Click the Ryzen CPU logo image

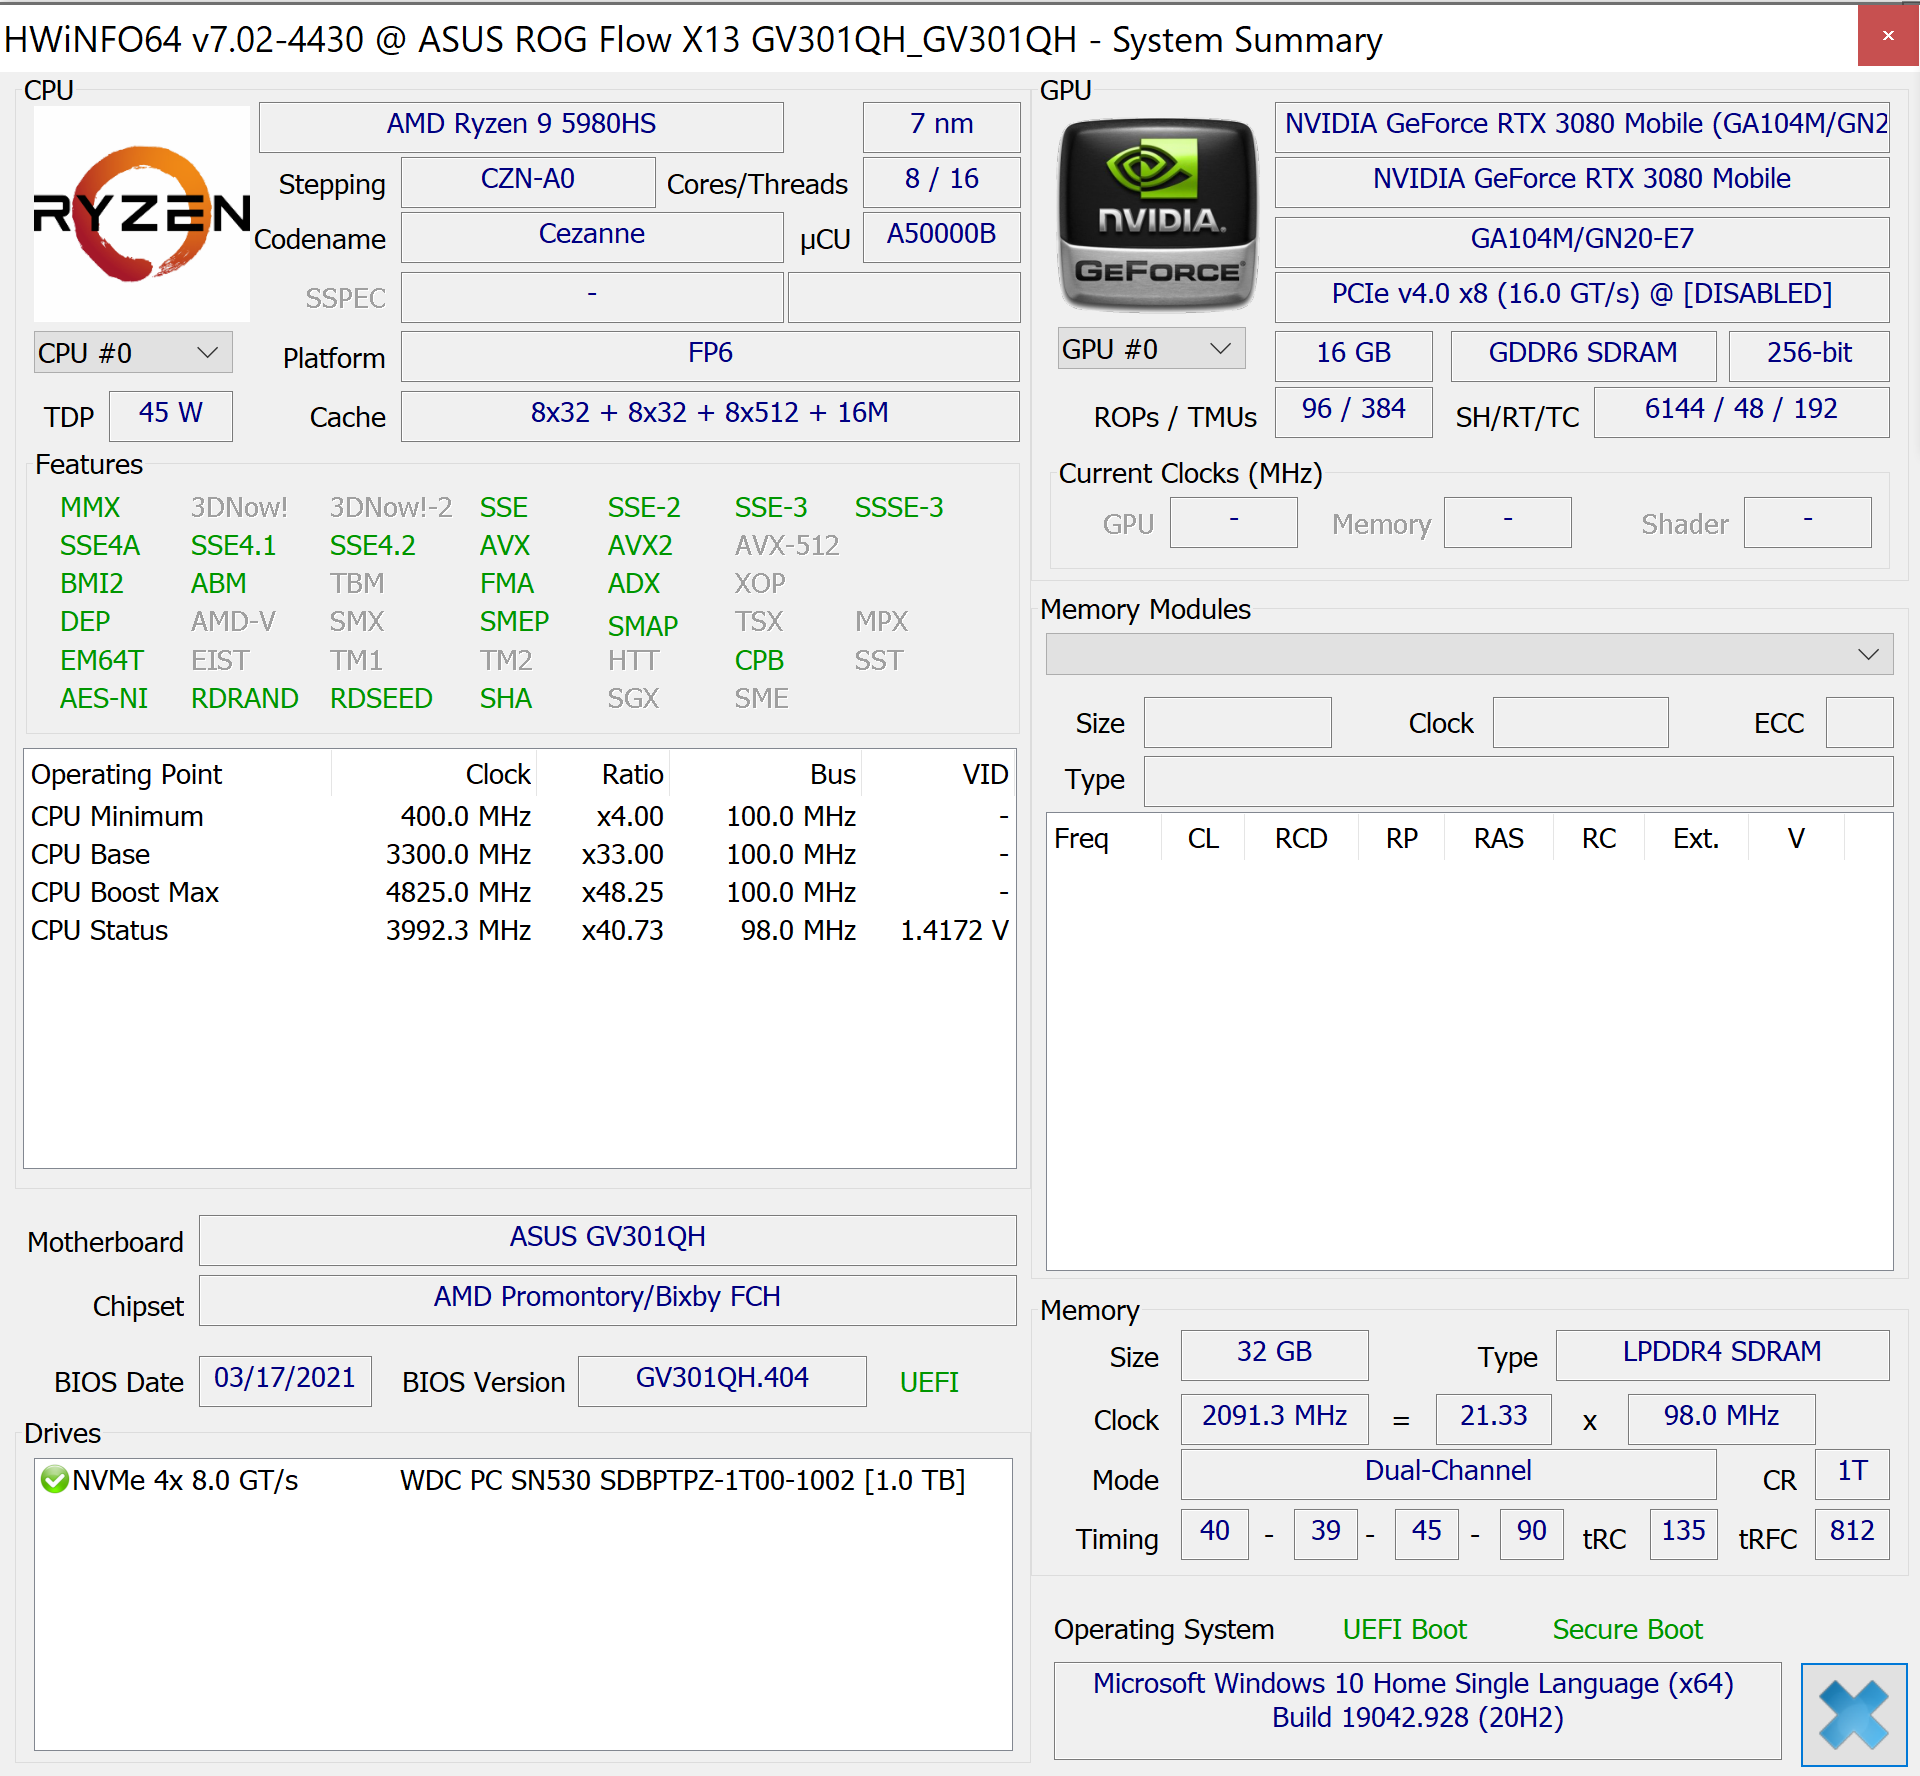point(141,213)
